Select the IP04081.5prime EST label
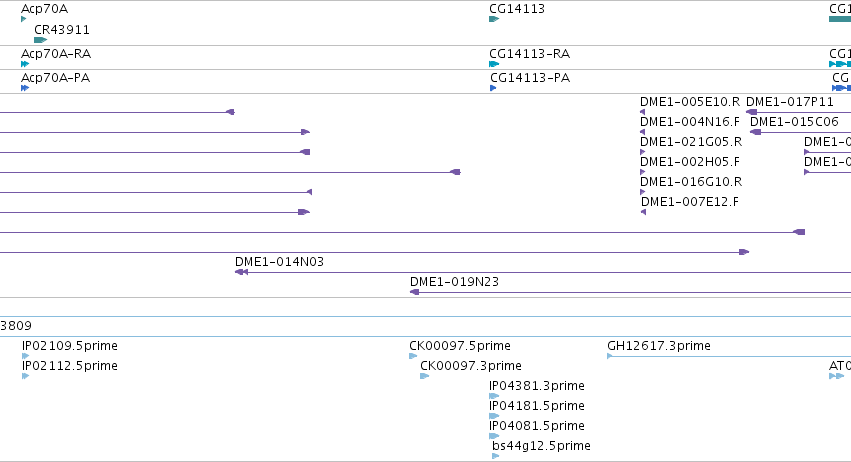The width and height of the screenshot is (851, 462). point(537,426)
